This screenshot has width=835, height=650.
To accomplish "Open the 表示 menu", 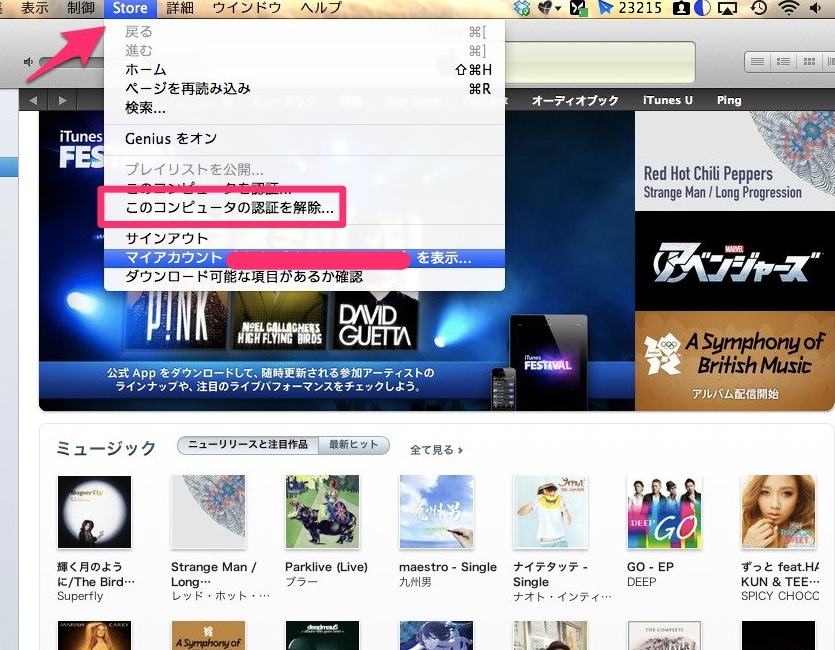I will [35, 8].
